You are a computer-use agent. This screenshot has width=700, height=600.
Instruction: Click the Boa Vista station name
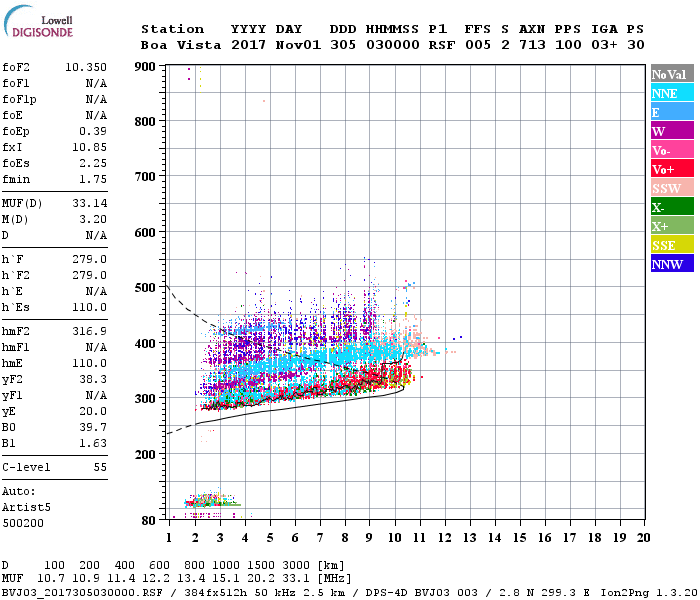tap(181, 45)
